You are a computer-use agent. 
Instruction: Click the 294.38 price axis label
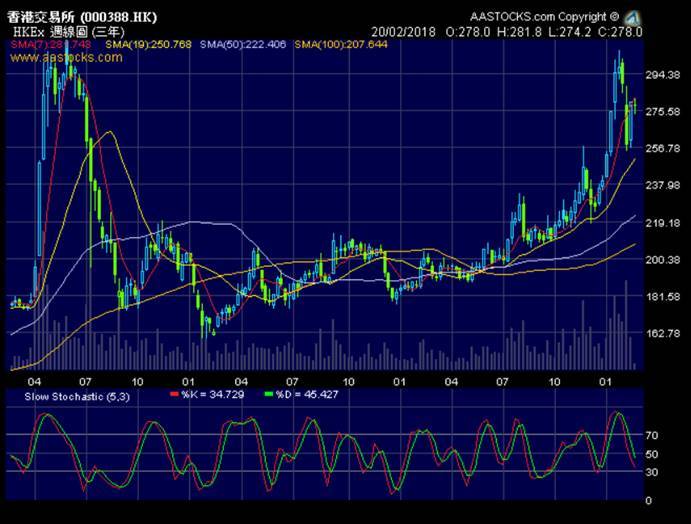pyautogui.click(x=663, y=75)
